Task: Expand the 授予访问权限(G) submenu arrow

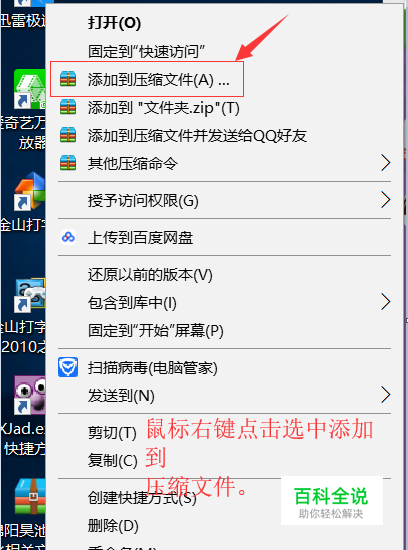Action: [x=386, y=200]
